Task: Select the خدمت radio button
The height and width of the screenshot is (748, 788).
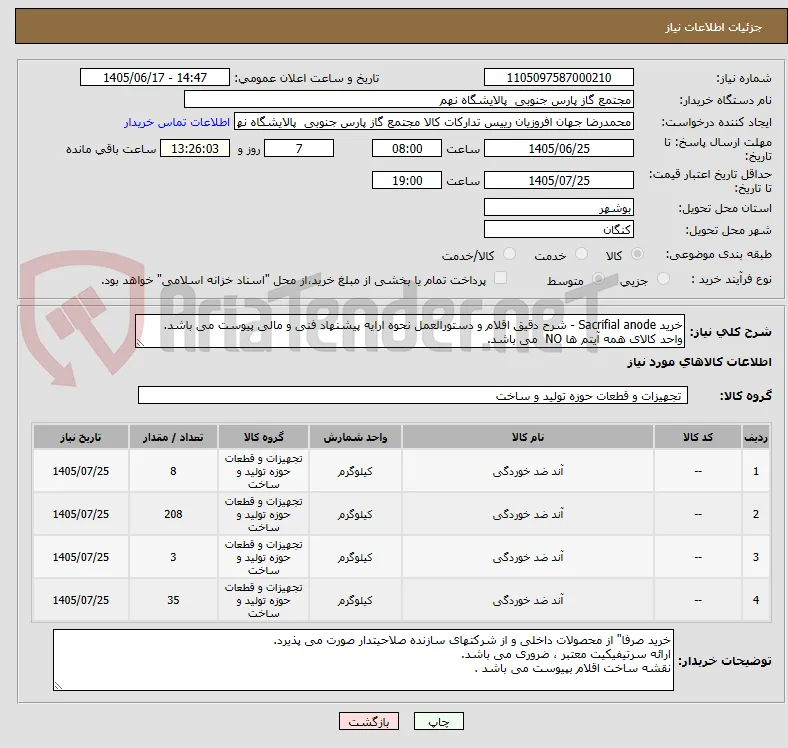Action: 581,254
